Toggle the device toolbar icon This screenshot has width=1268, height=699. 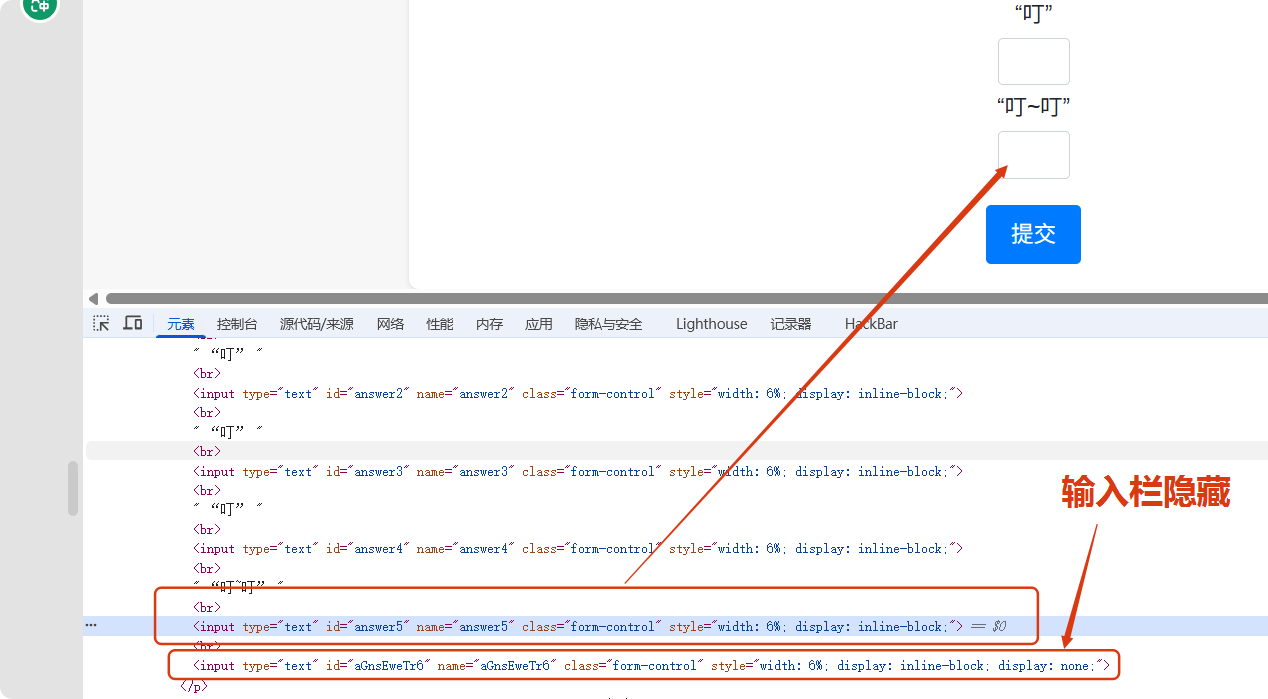(x=132, y=323)
